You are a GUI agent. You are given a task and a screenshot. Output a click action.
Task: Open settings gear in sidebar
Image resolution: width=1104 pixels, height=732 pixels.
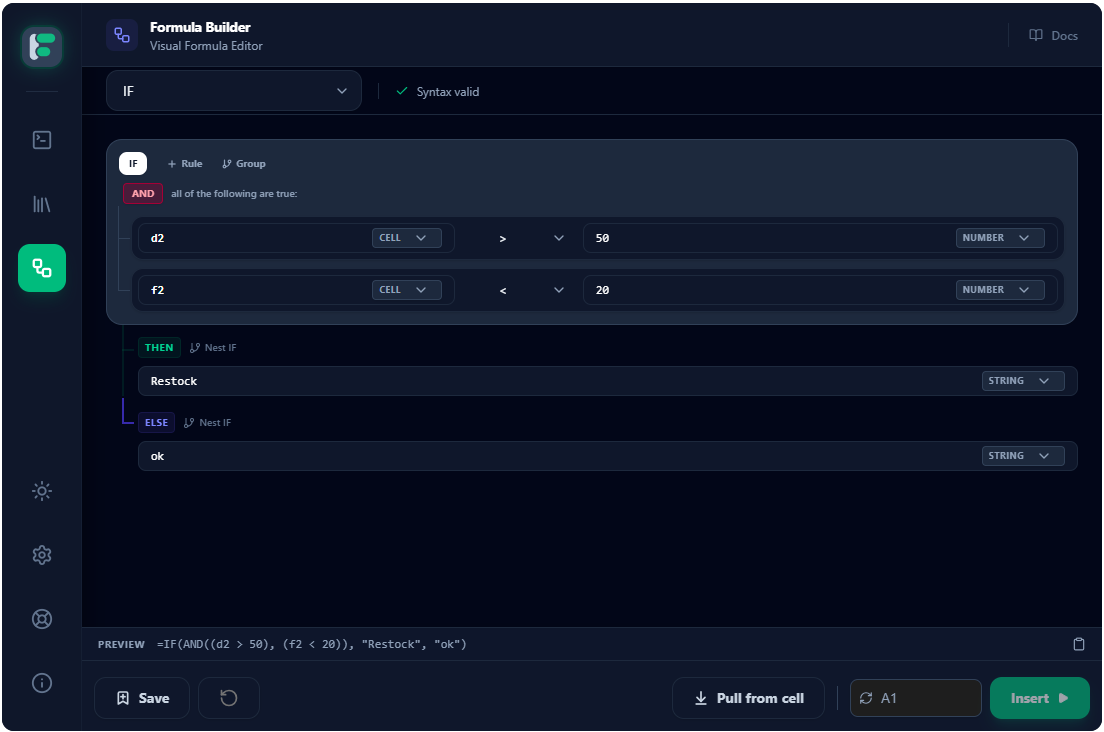click(x=42, y=555)
